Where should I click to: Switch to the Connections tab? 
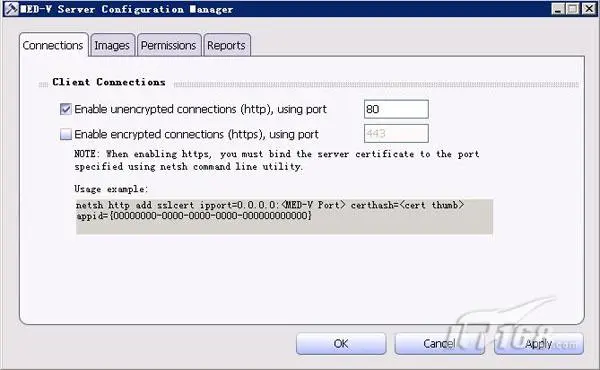click(53, 45)
